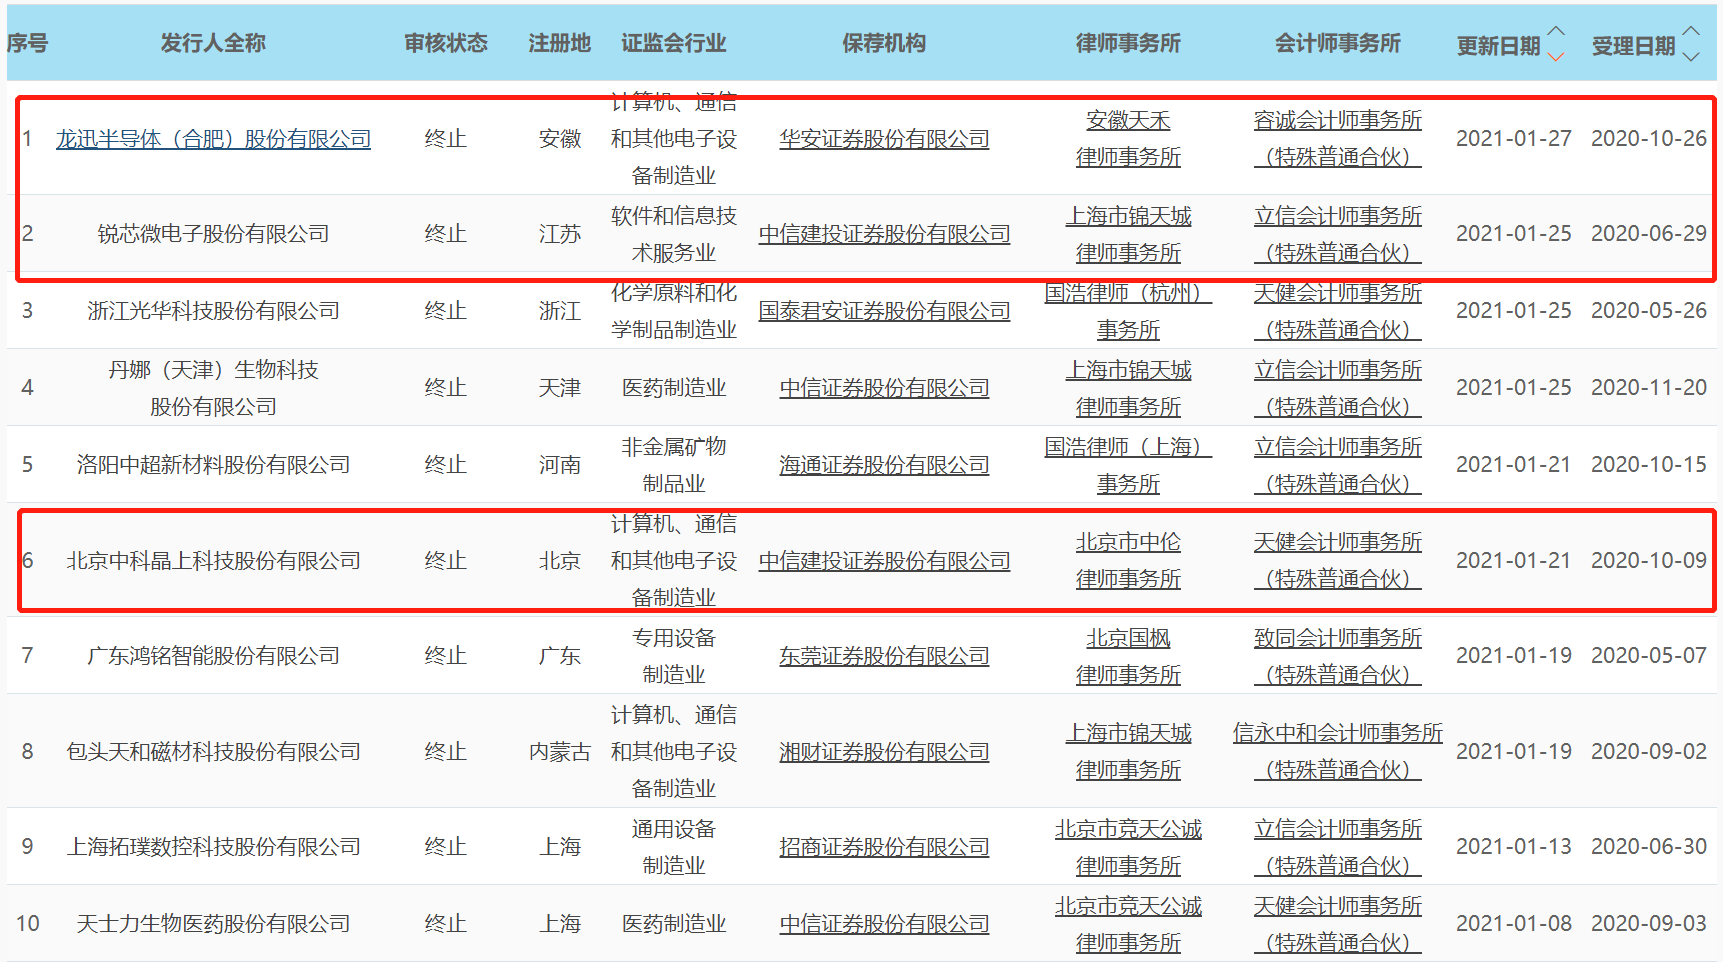Screen dimensions: 1723x962
Task: Sort 受理日期 descending with the down arrow
Action: click(1691, 57)
